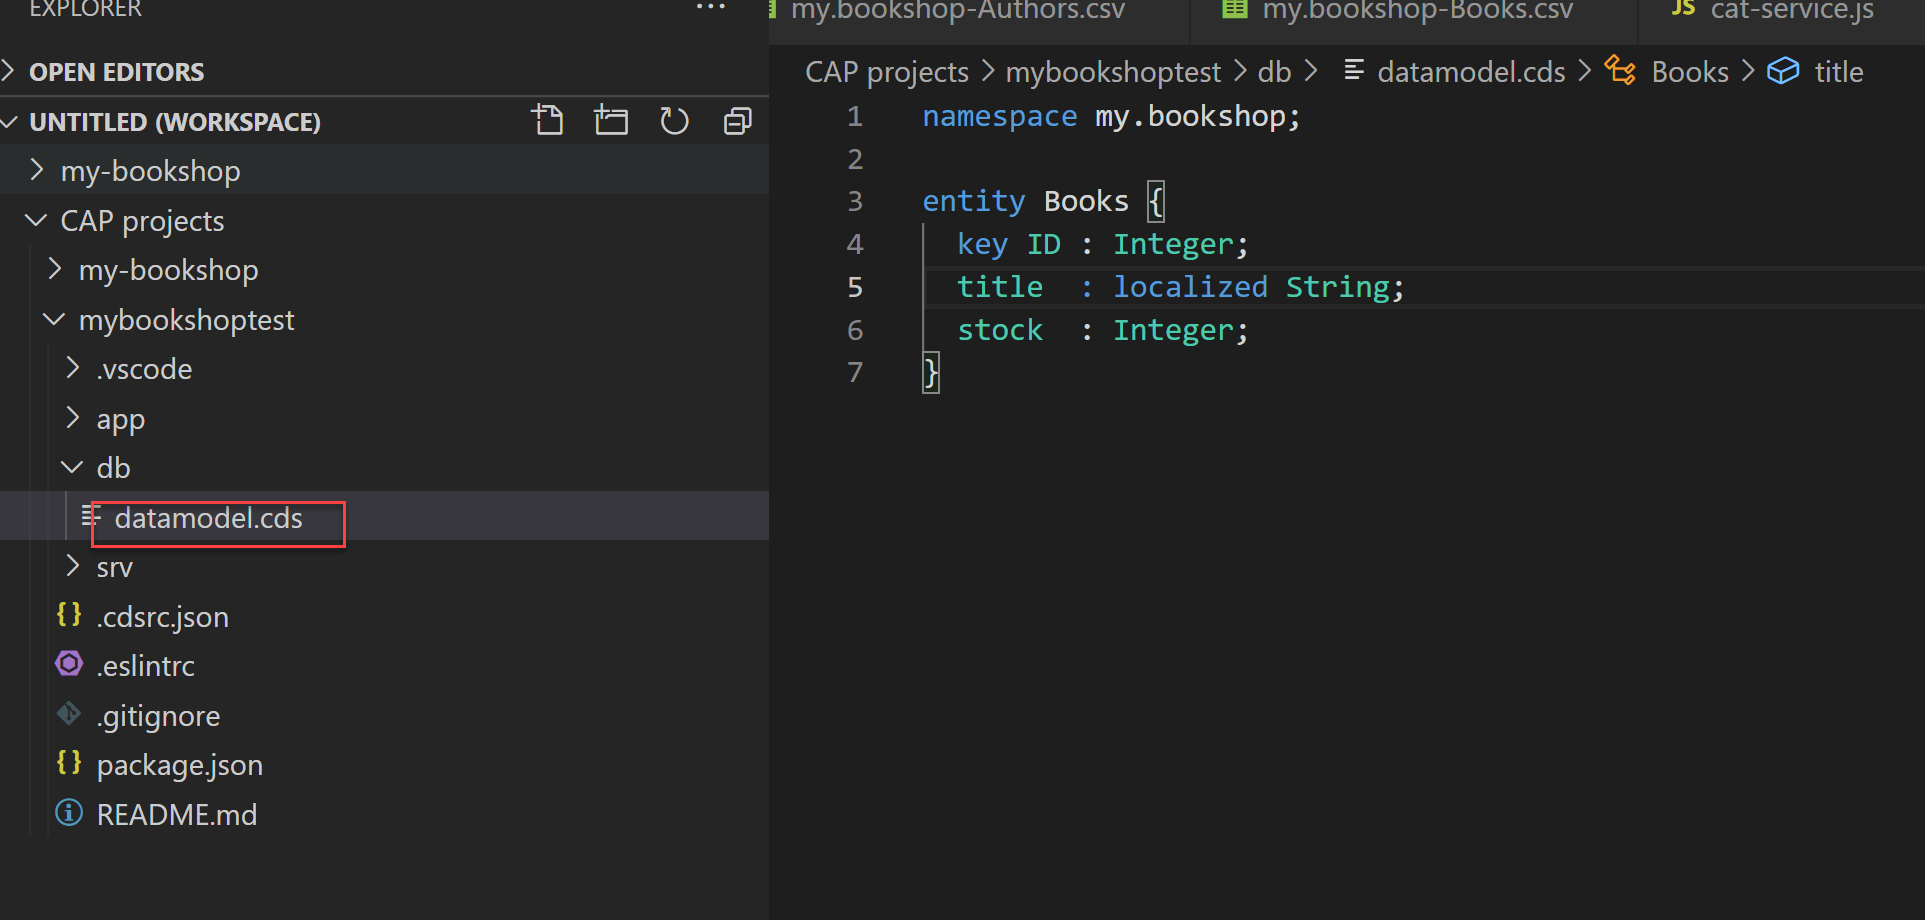This screenshot has height=920, width=1925.
Task: Switch to my.bookshop-Books.csv tab
Action: [1416, 11]
